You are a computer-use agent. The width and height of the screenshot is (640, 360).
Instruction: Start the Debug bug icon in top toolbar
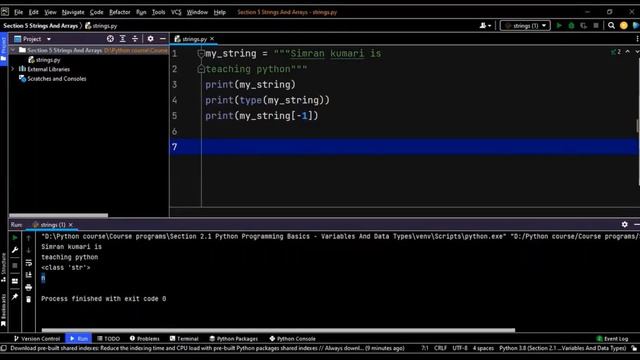click(x=571, y=25)
